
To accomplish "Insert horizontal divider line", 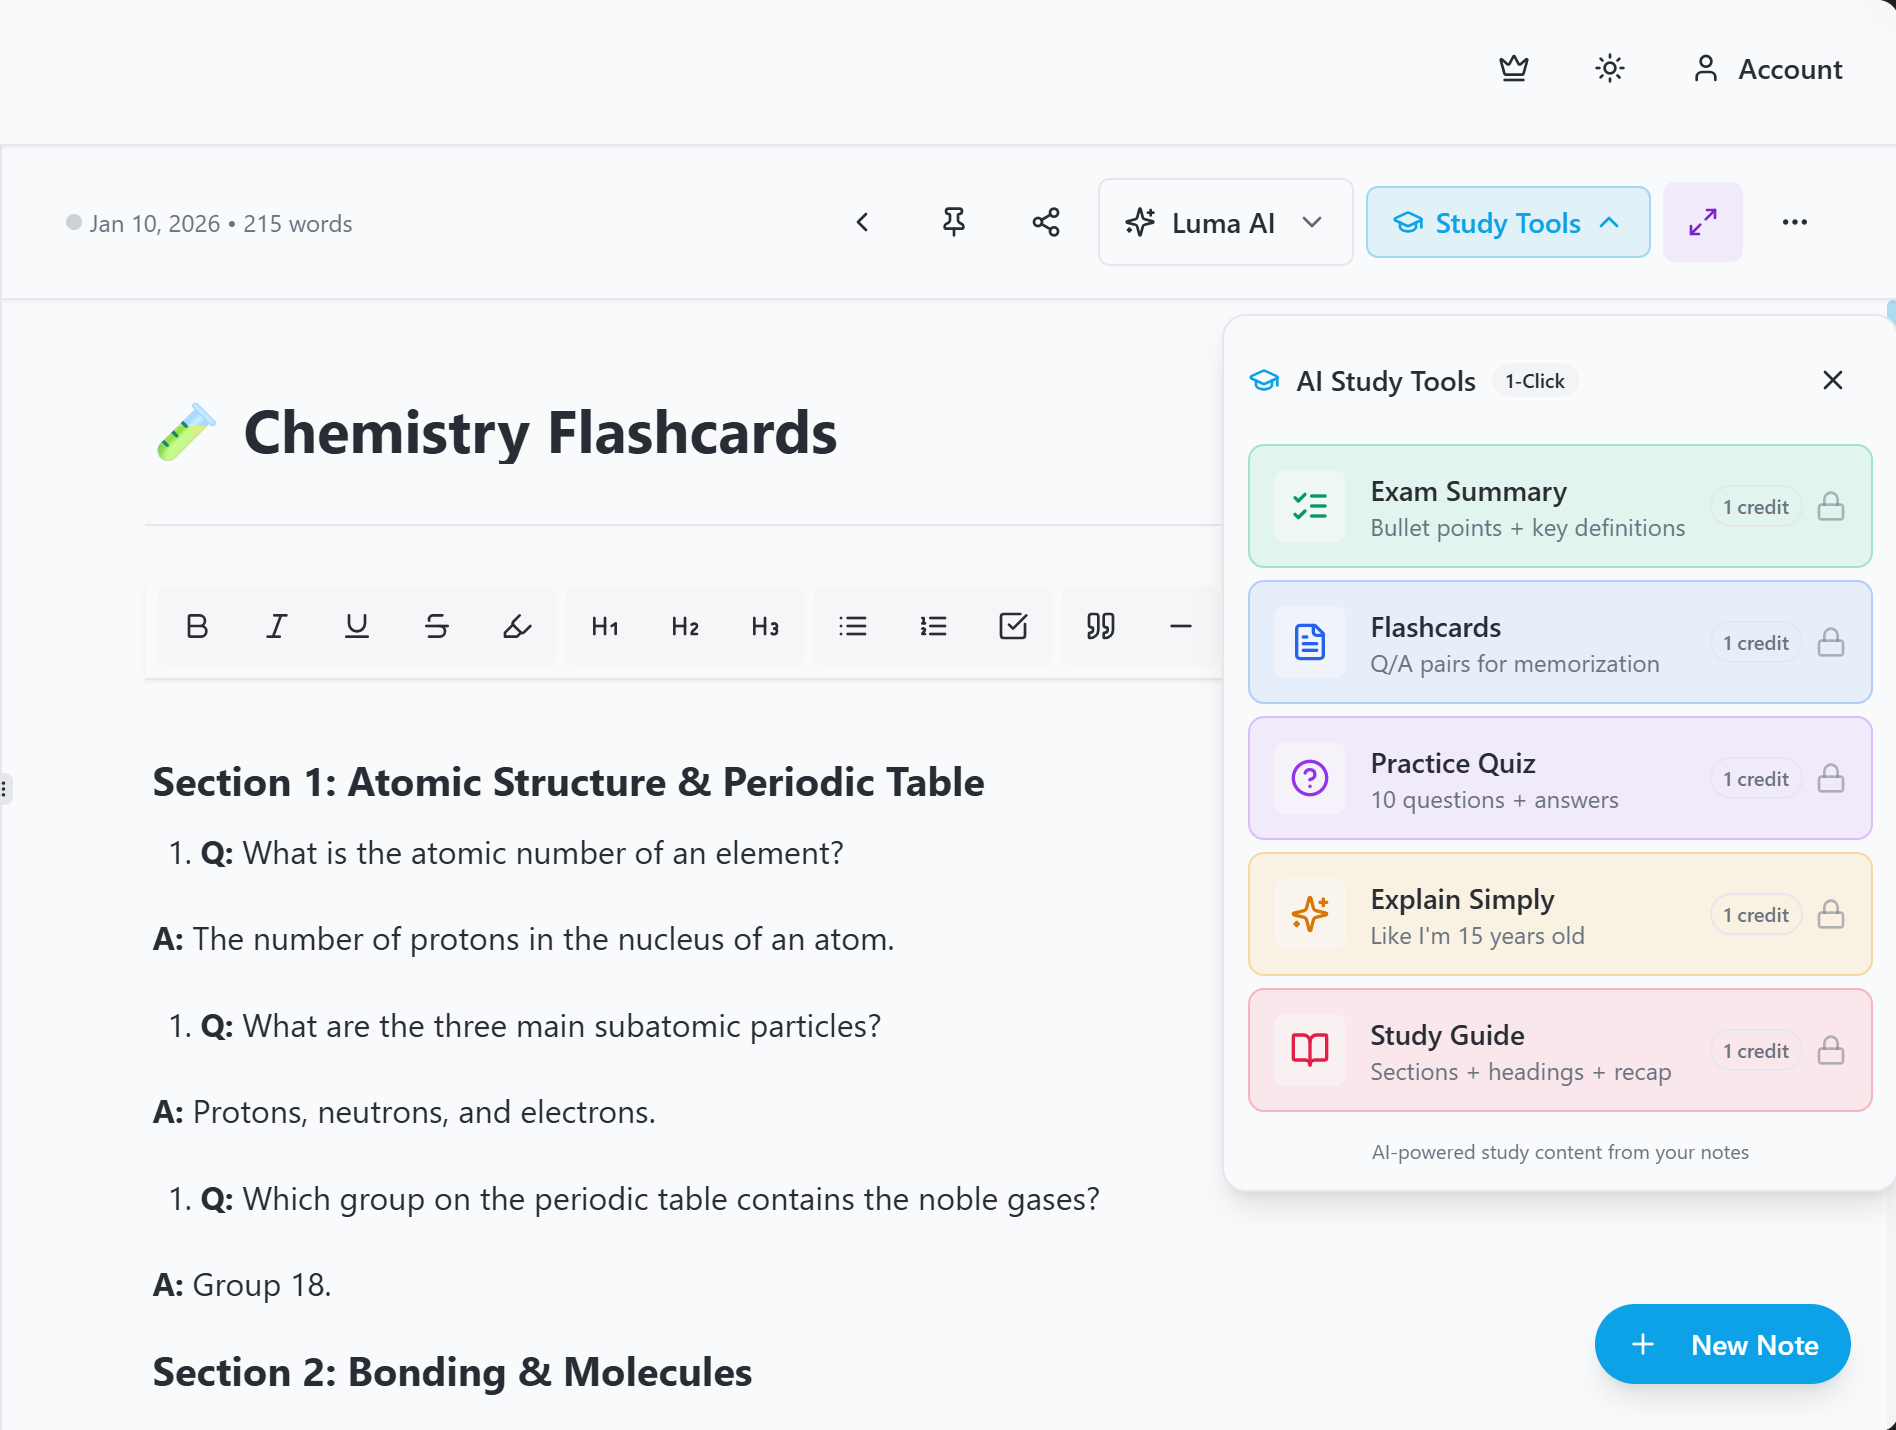I will tap(1180, 627).
